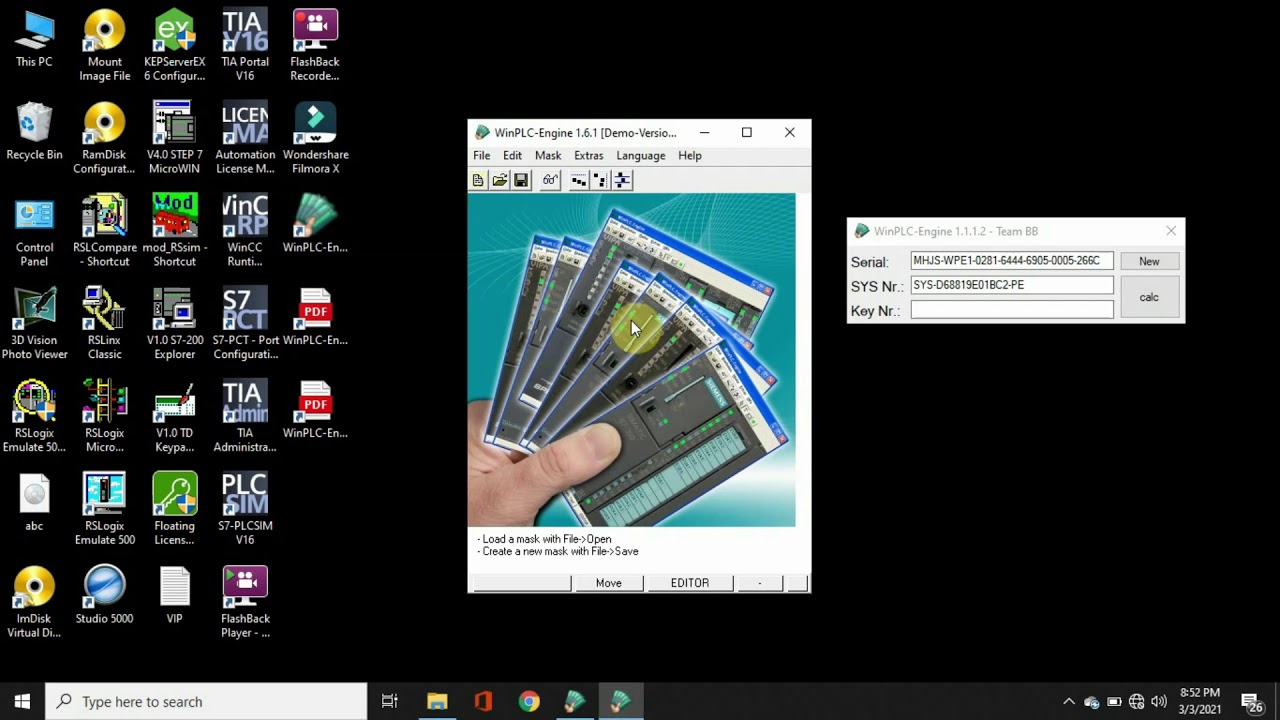
Task: Select the V4.0 STEP 7 MicroWIN icon
Action: pos(174,139)
